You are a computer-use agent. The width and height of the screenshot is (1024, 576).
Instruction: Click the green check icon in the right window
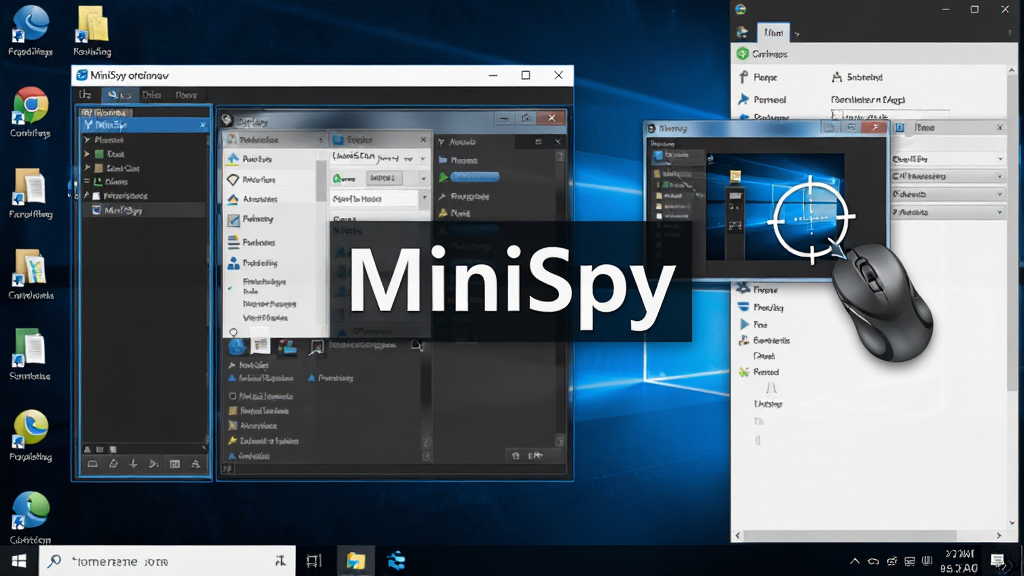[743, 54]
